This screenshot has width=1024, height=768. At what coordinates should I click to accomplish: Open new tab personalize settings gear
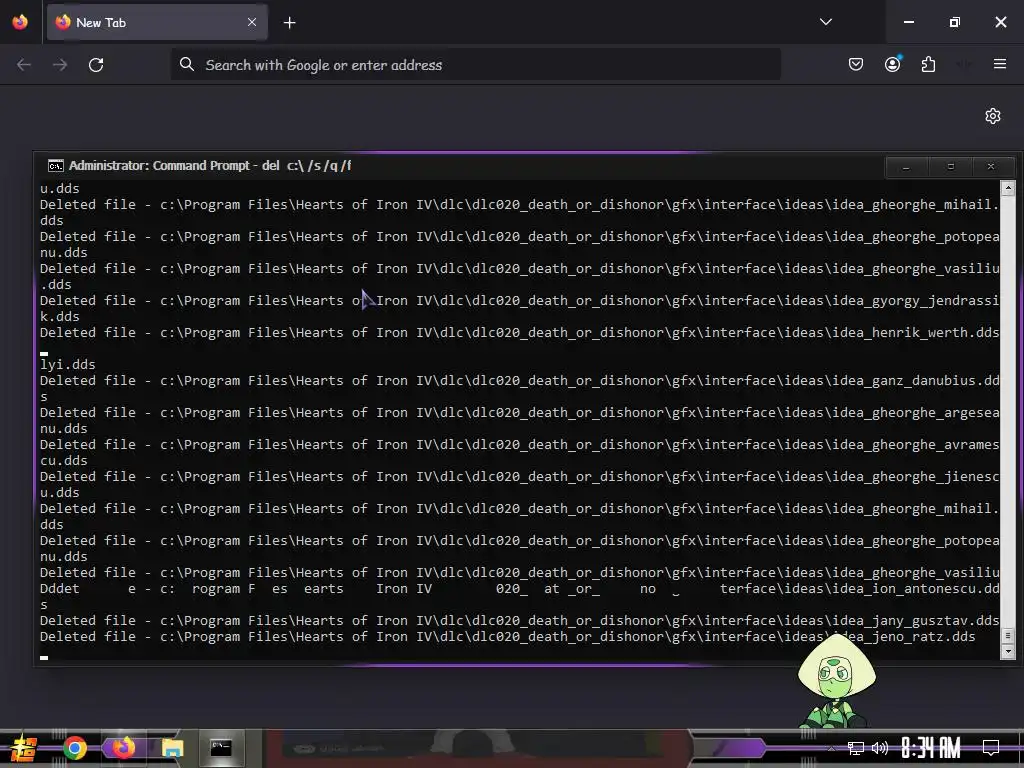[993, 116]
